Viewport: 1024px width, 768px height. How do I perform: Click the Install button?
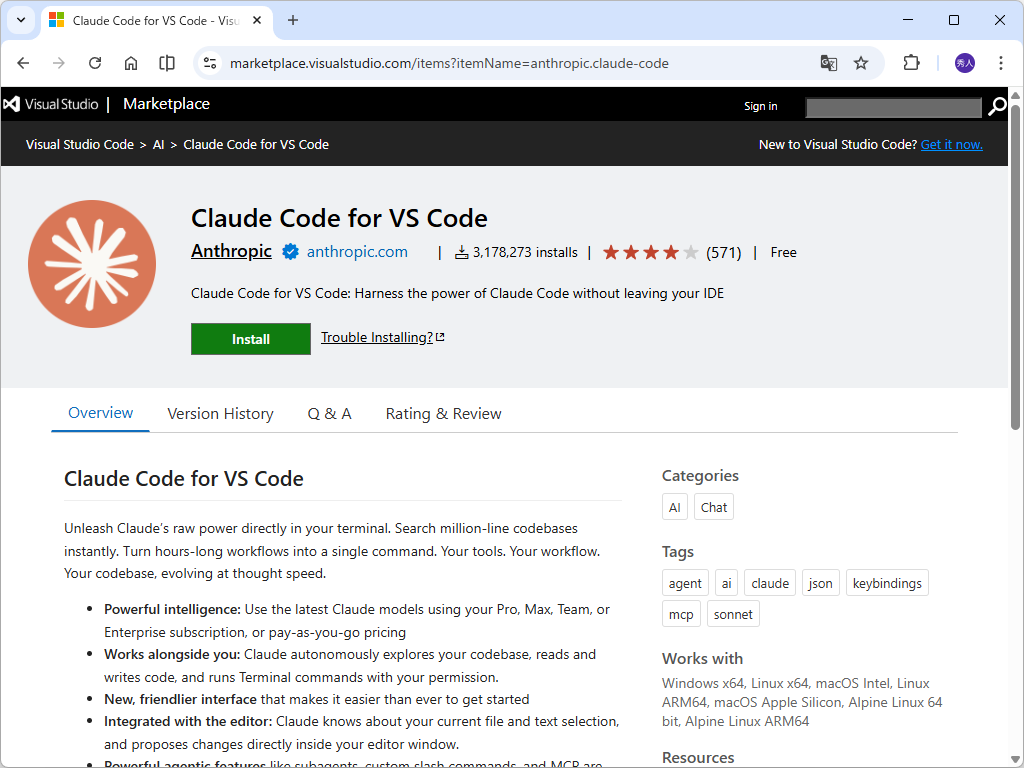[x=250, y=339]
